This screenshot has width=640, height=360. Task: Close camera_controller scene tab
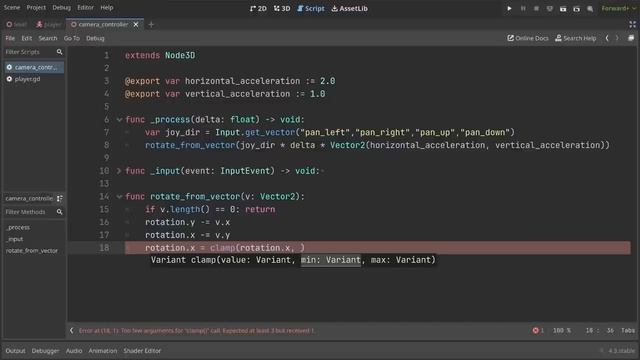(x=136, y=24)
